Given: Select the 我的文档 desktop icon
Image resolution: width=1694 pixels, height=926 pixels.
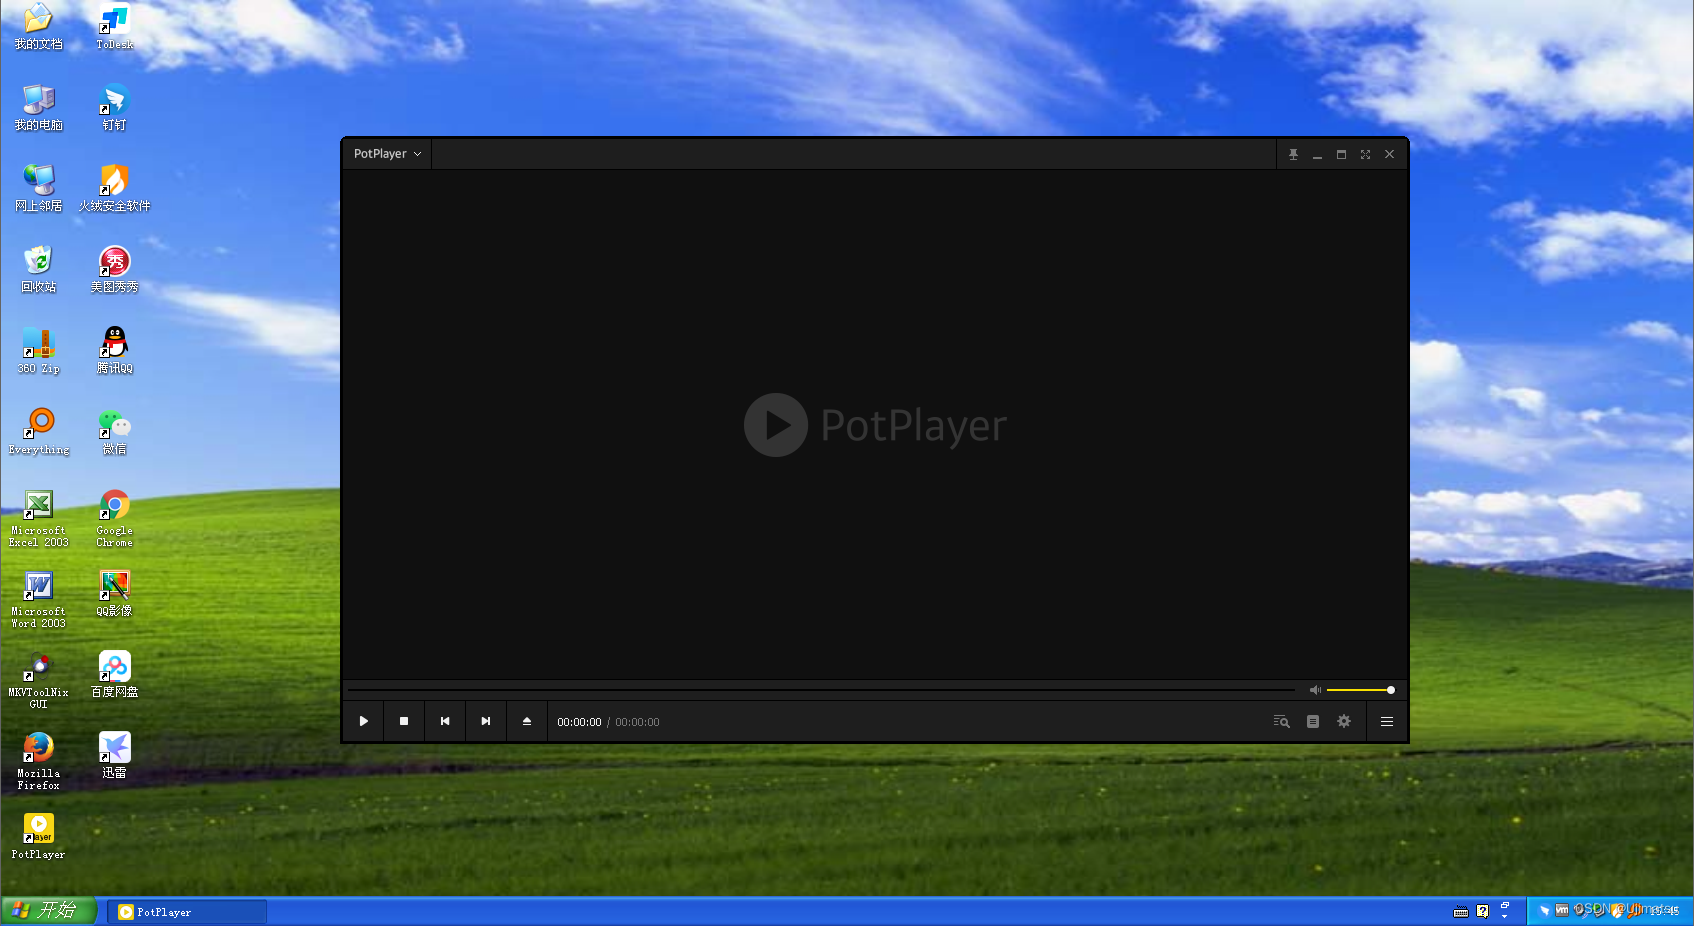Looking at the screenshot, I should point(38,27).
